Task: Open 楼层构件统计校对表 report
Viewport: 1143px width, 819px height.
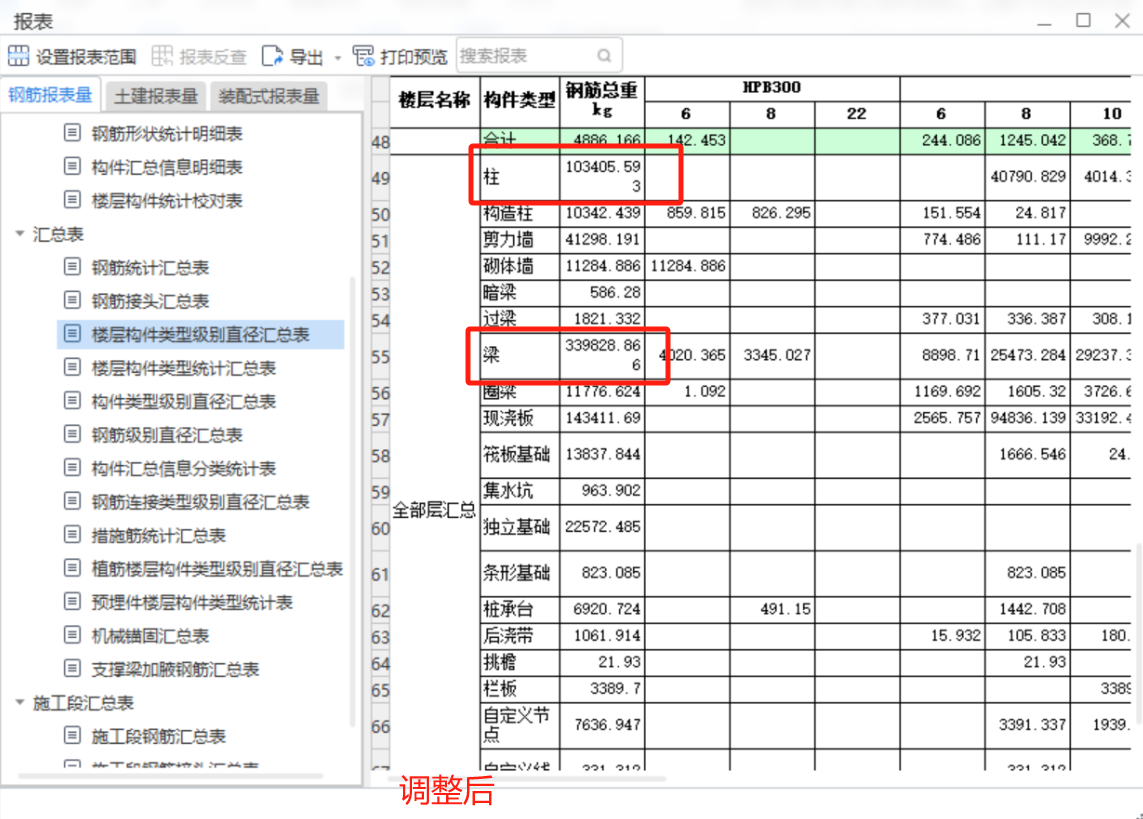Action: [x=167, y=200]
